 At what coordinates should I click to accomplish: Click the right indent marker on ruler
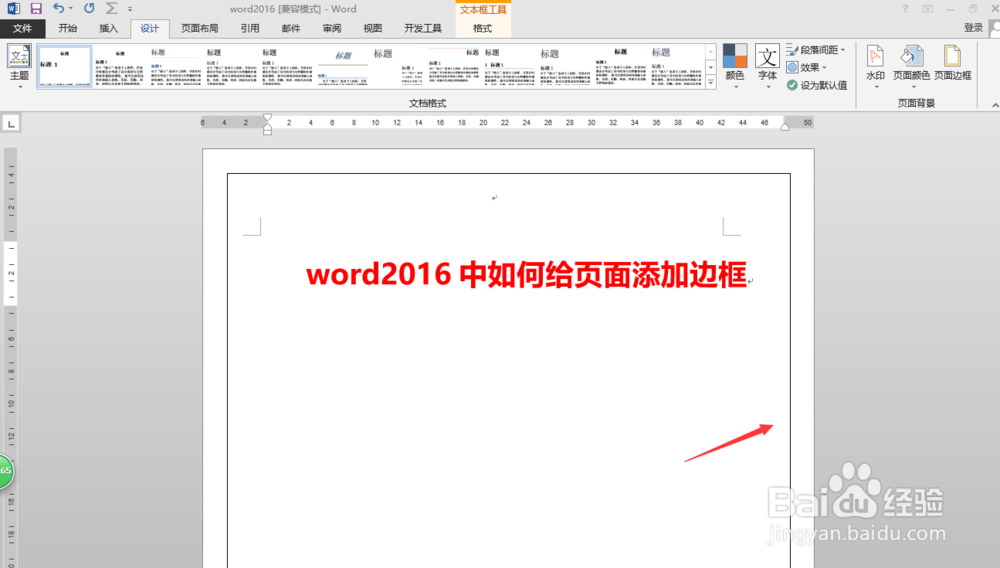coord(785,126)
